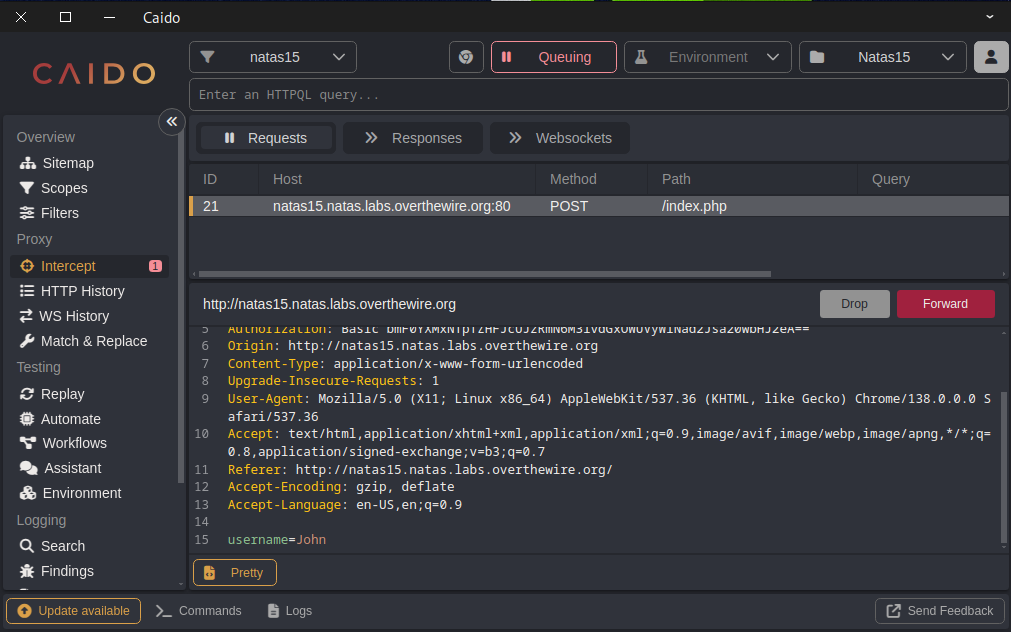Open the Match & Replace tool
Screen dimensions: 1011x632
(x=93, y=341)
